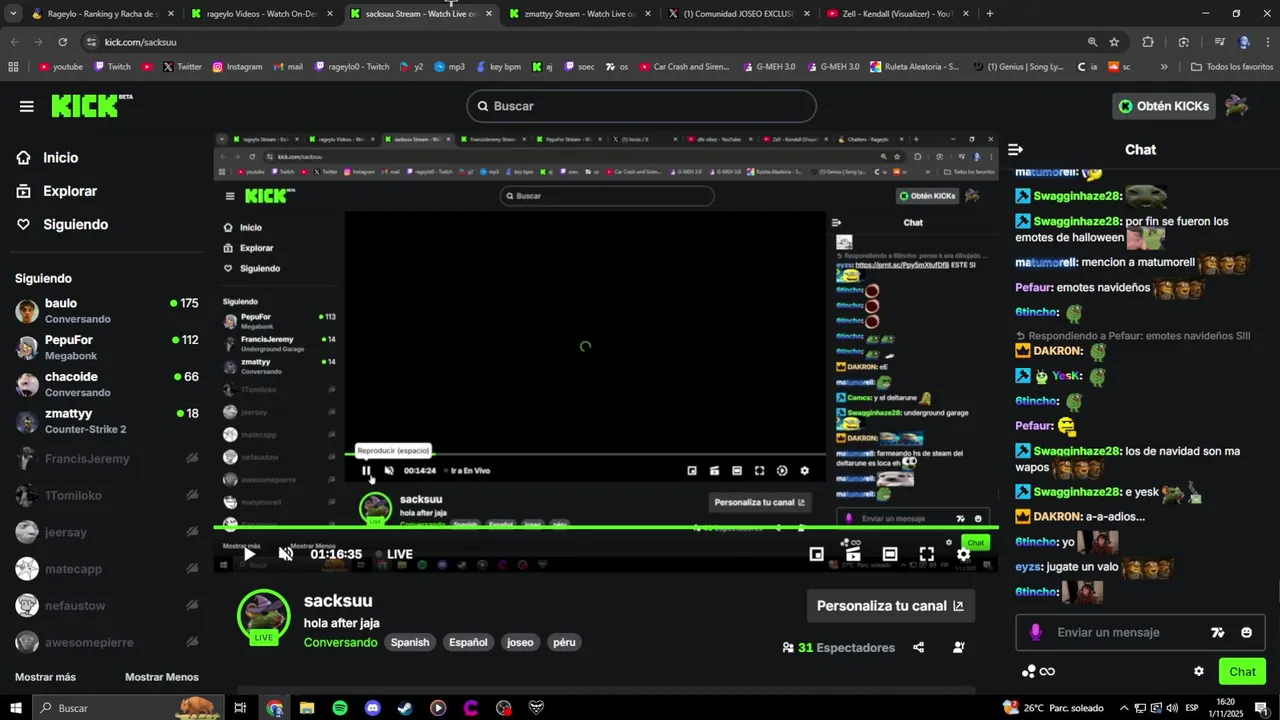The width and height of the screenshot is (1280, 720).
Task: Open a new browser tab
Action: click(x=990, y=14)
